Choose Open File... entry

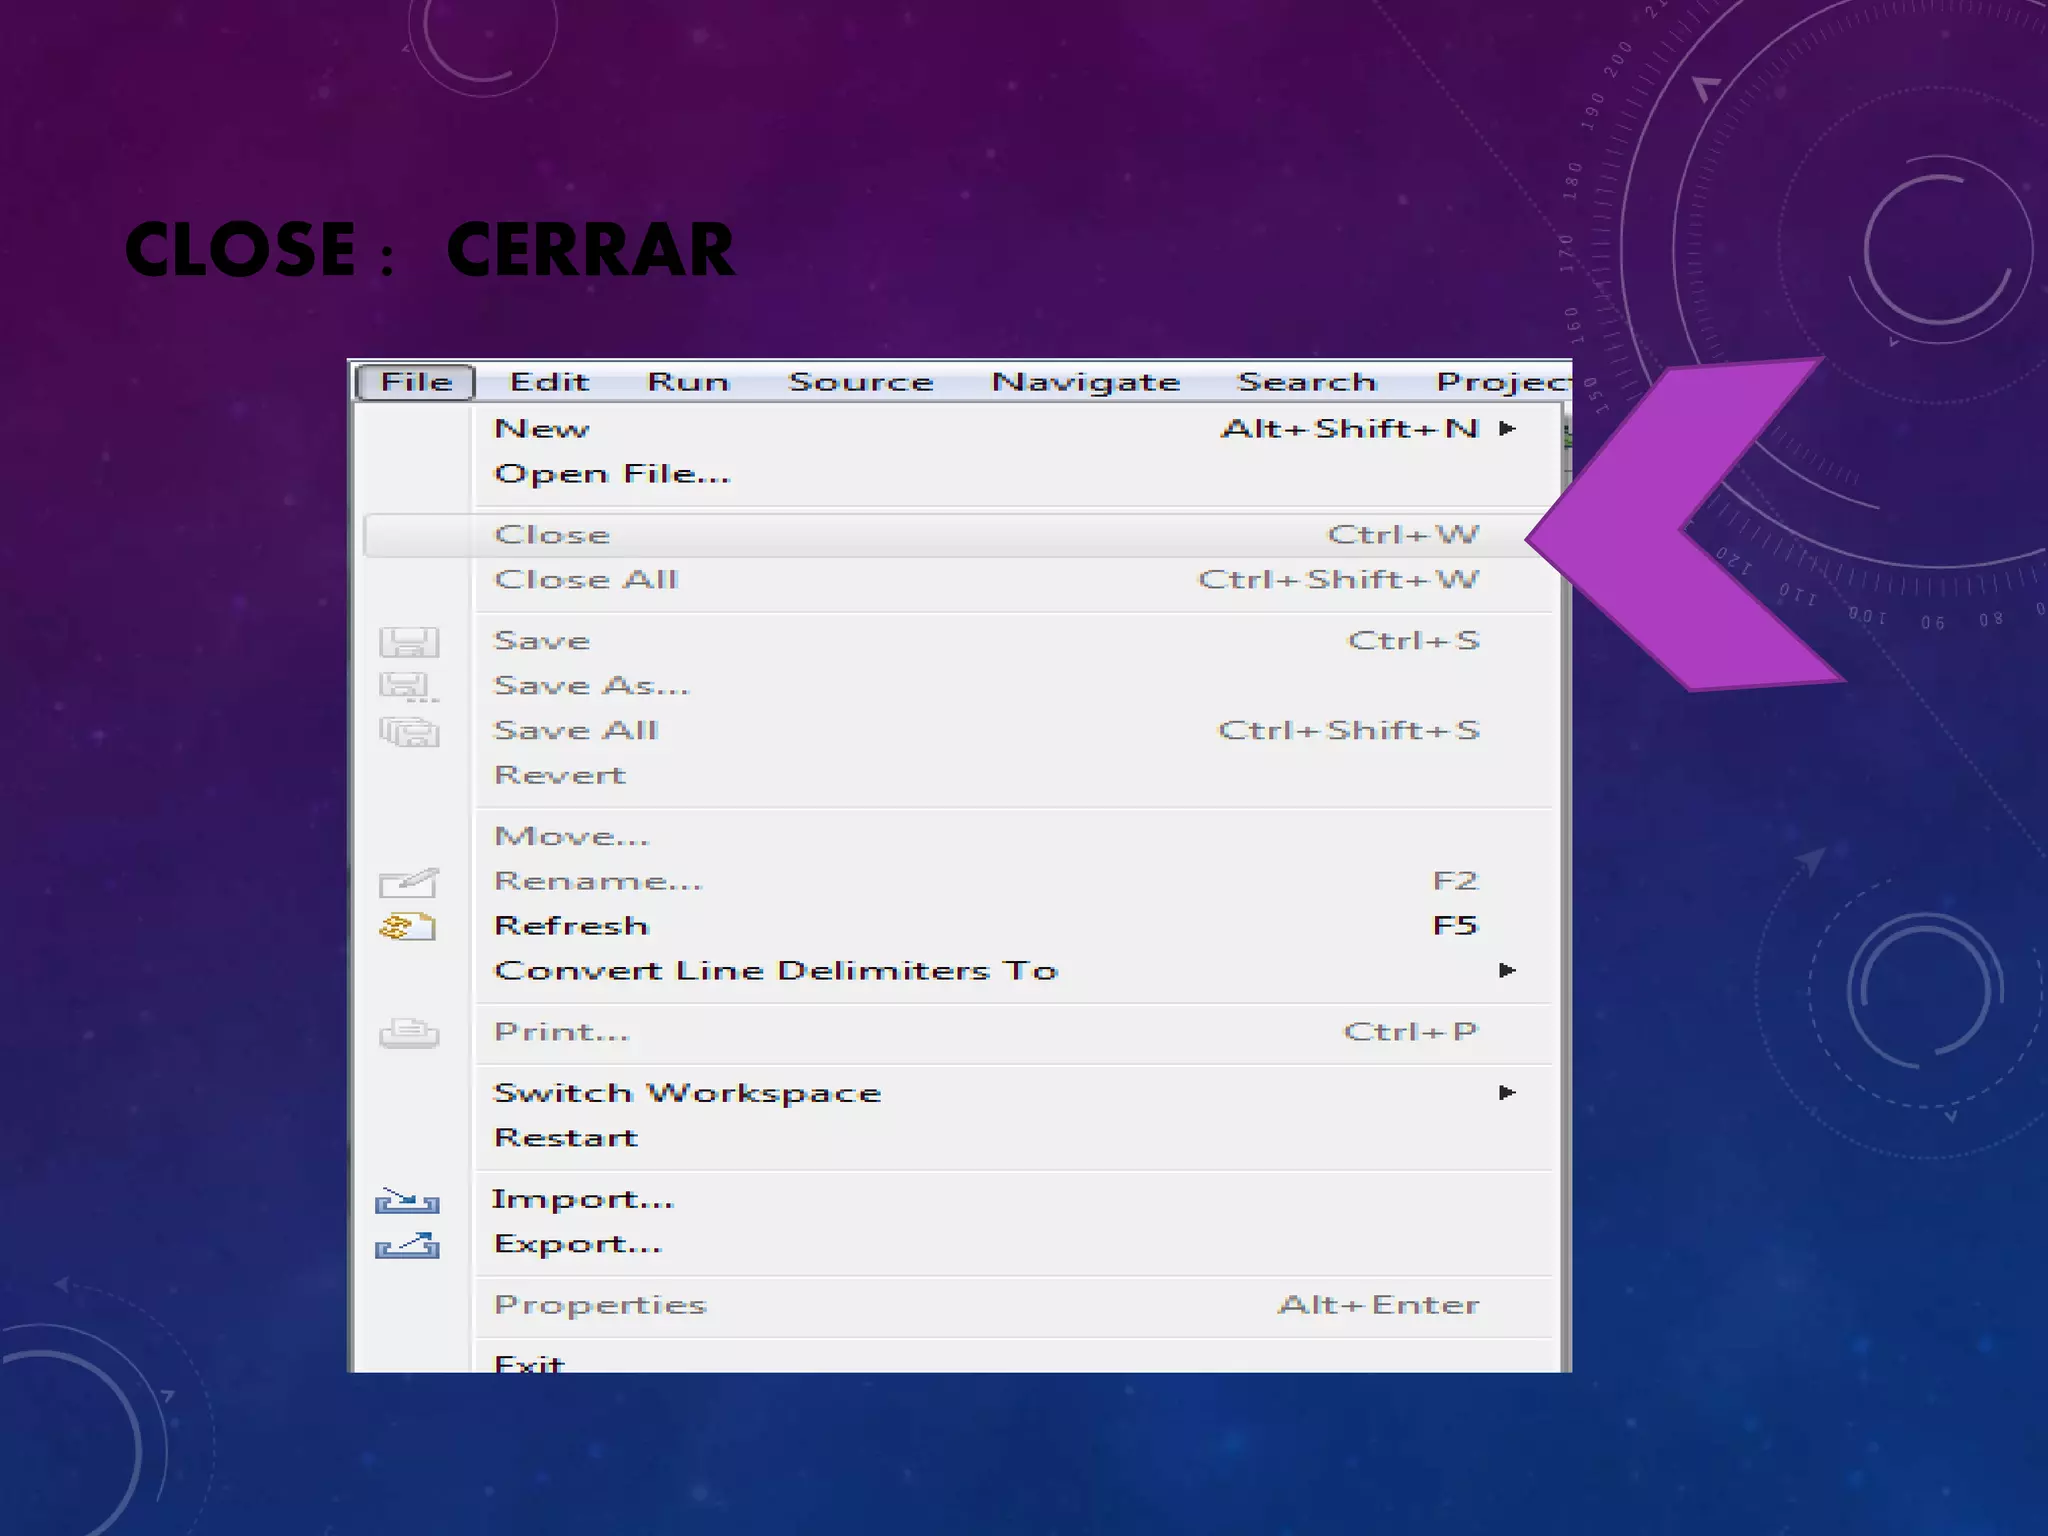pyautogui.click(x=612, y=474)
